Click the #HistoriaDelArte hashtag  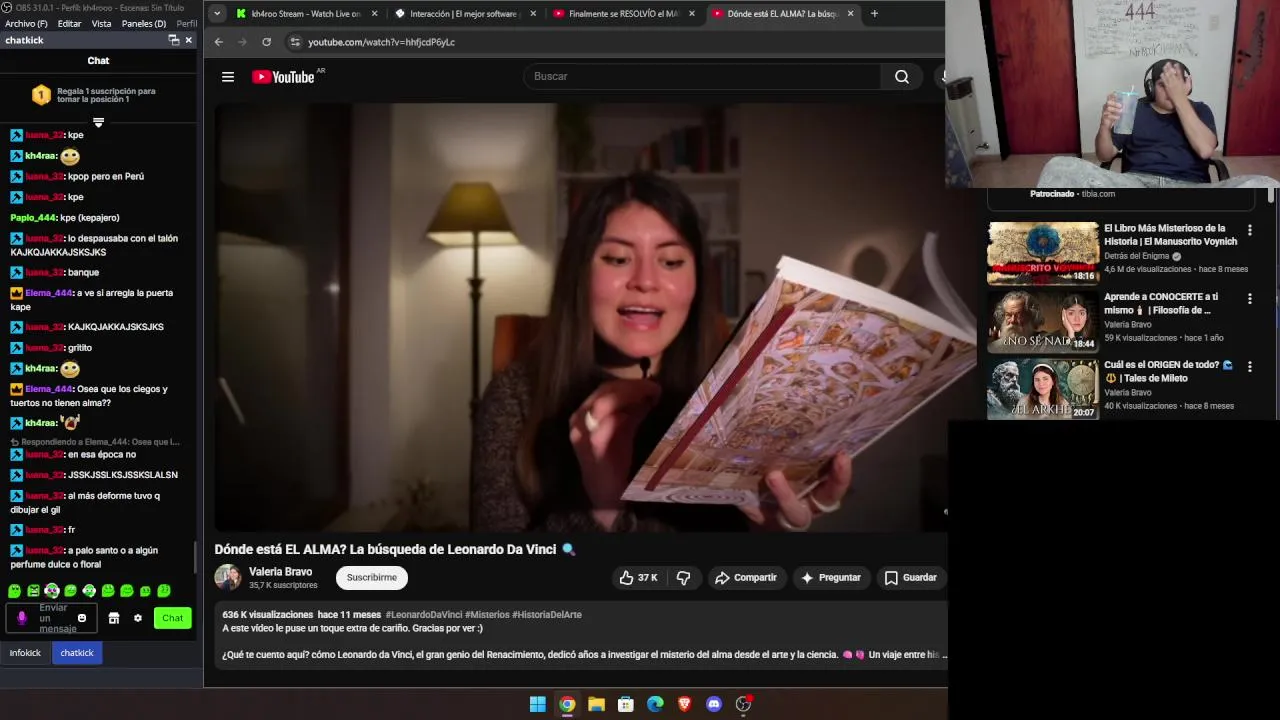tap(547, 615)
